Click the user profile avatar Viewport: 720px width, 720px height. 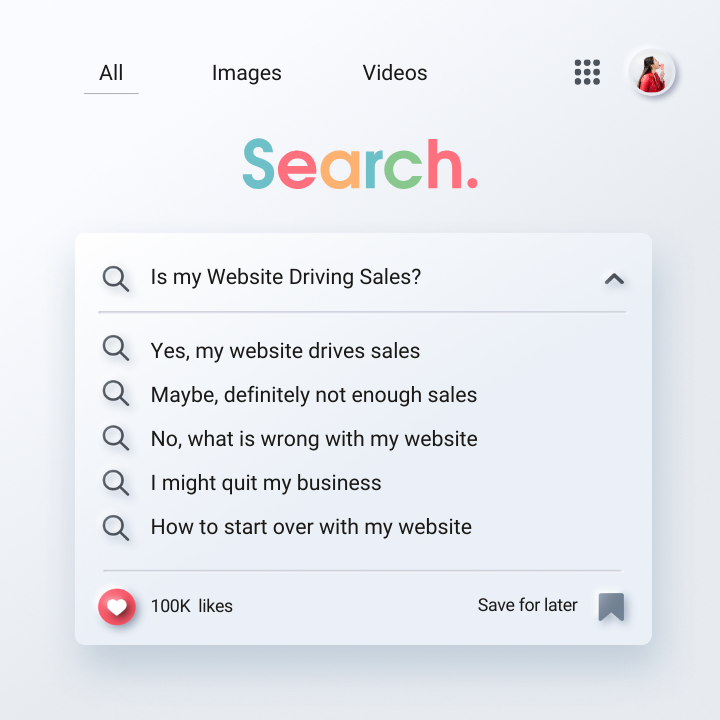point(652,73)
